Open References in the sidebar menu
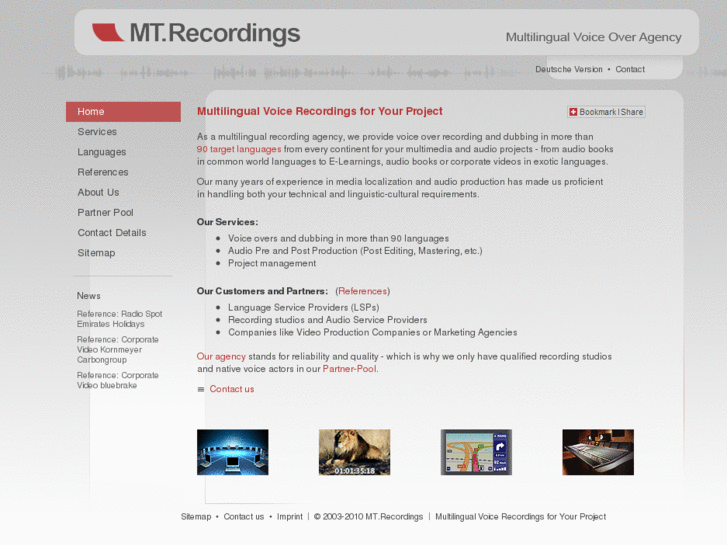727x545 pixels. [x=102, y=172]
